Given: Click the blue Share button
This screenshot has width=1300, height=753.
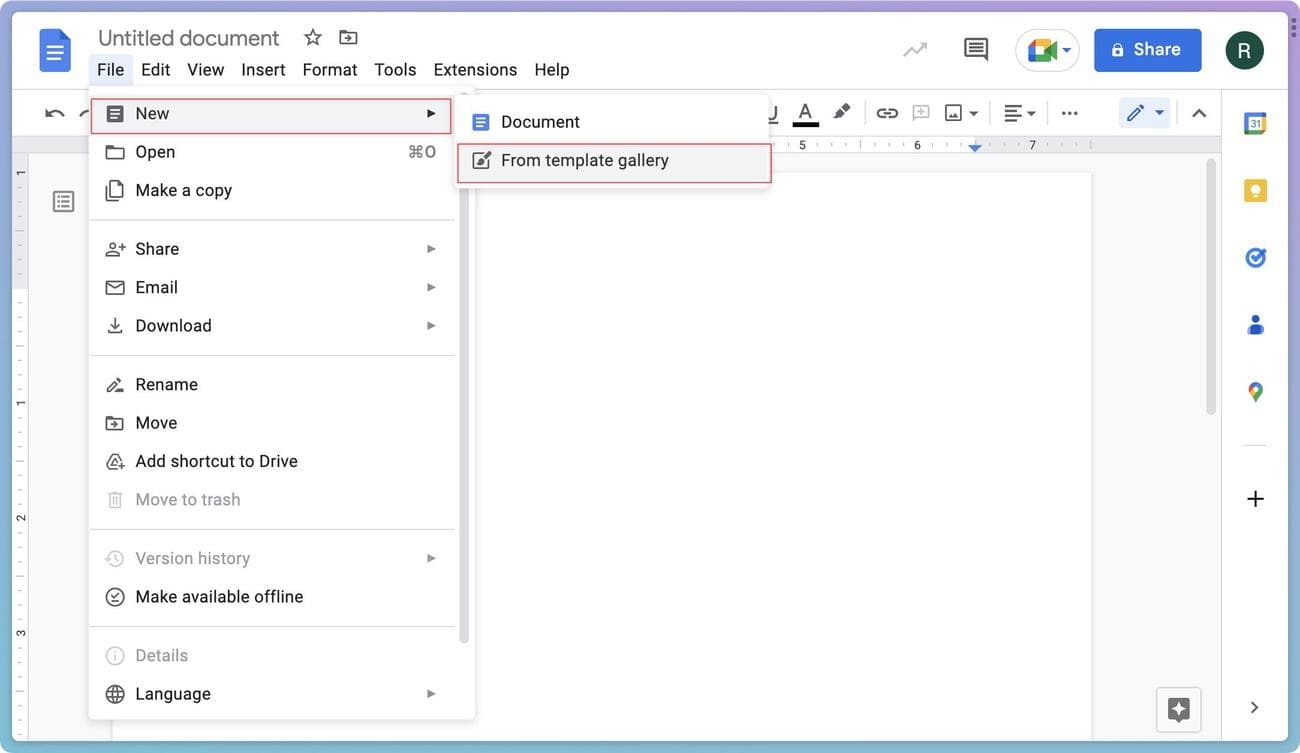Looking at the screenshot, I should click(1146, 50).
